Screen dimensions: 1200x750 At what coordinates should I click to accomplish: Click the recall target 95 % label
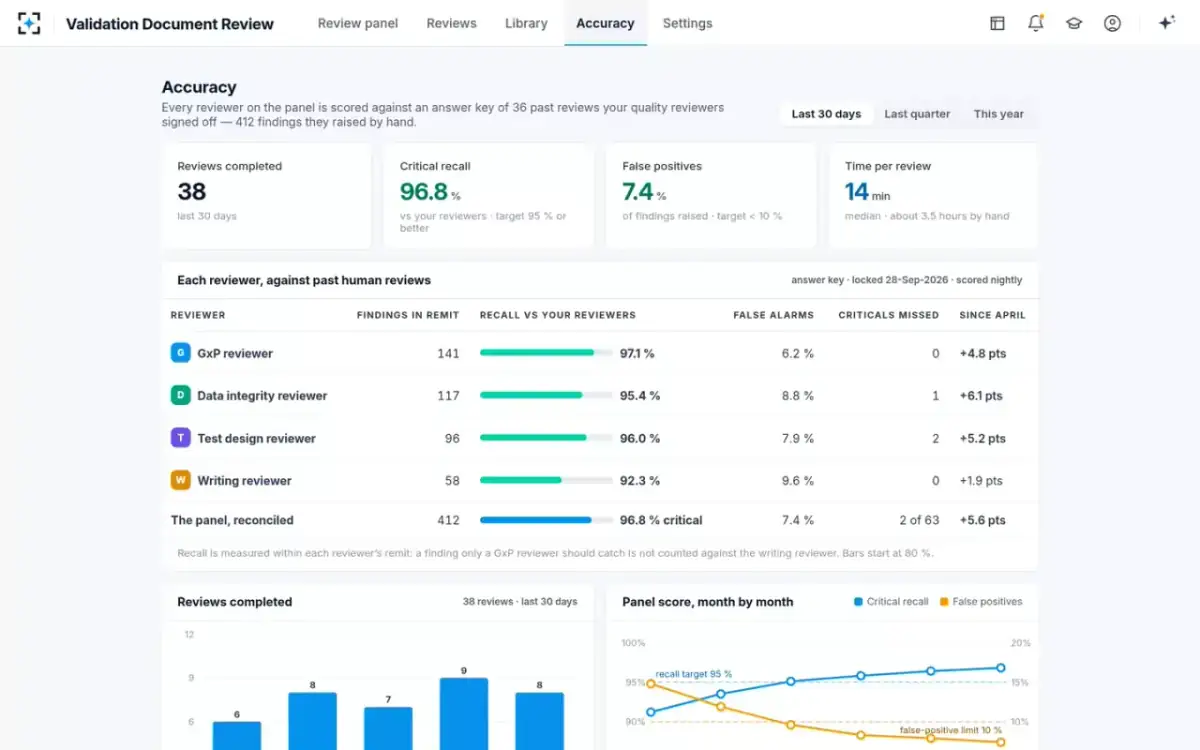point(693,674)
